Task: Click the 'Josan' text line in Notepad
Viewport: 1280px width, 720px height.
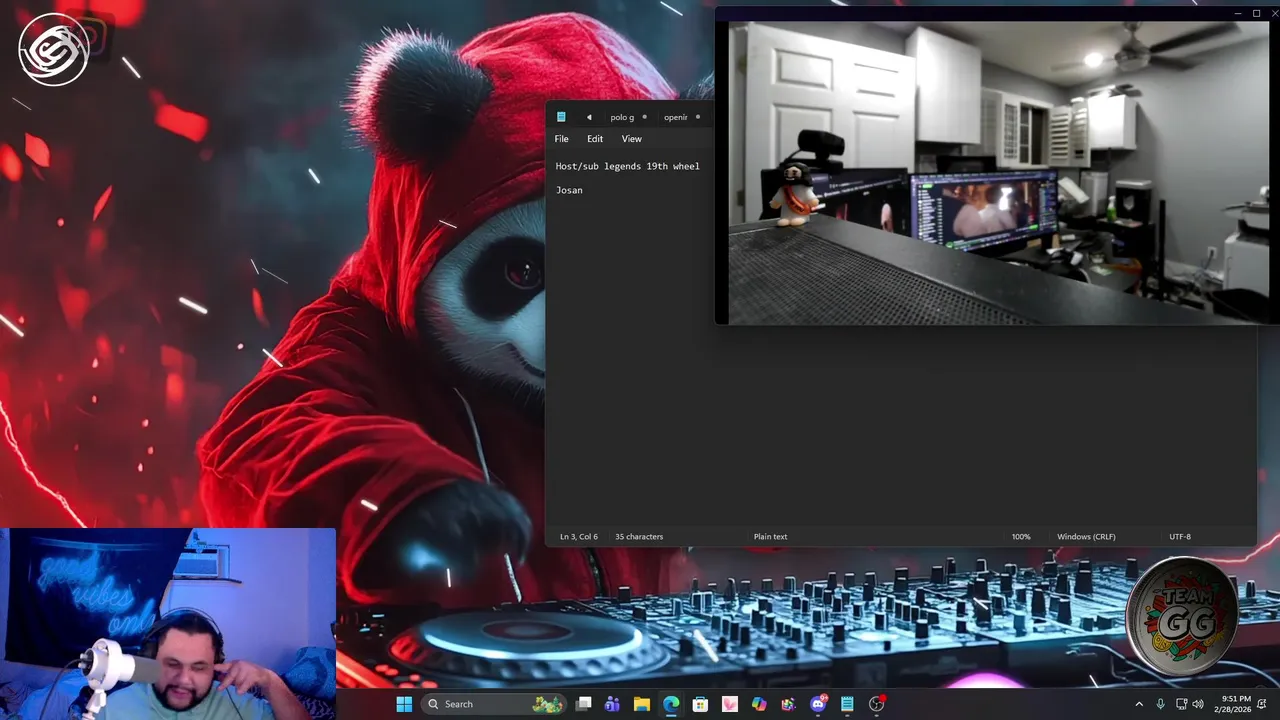Action: [569, 190]
